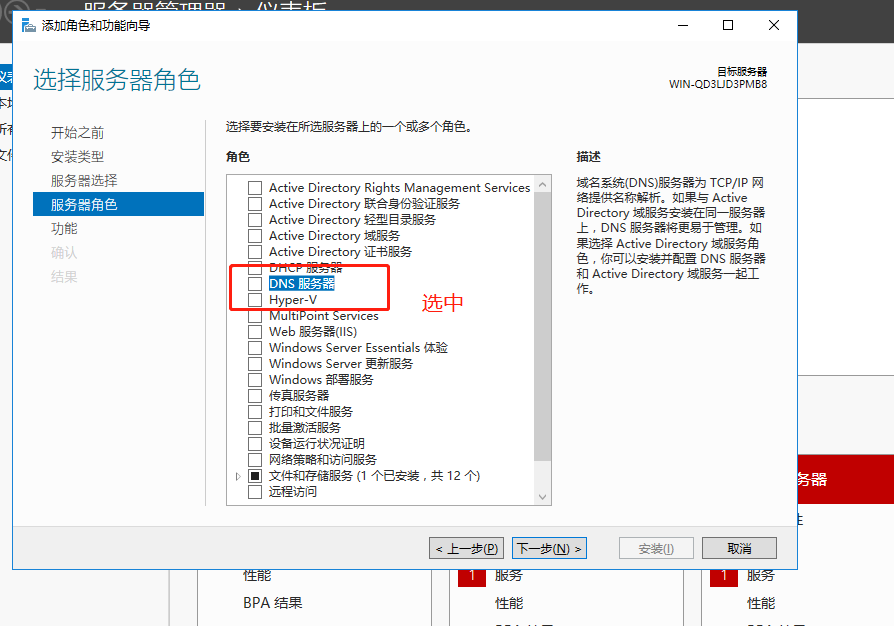Viewport: 894px width, 626px height.
Task: Check the Windows 部署服务 checkbox
Action: coord(255,379)
